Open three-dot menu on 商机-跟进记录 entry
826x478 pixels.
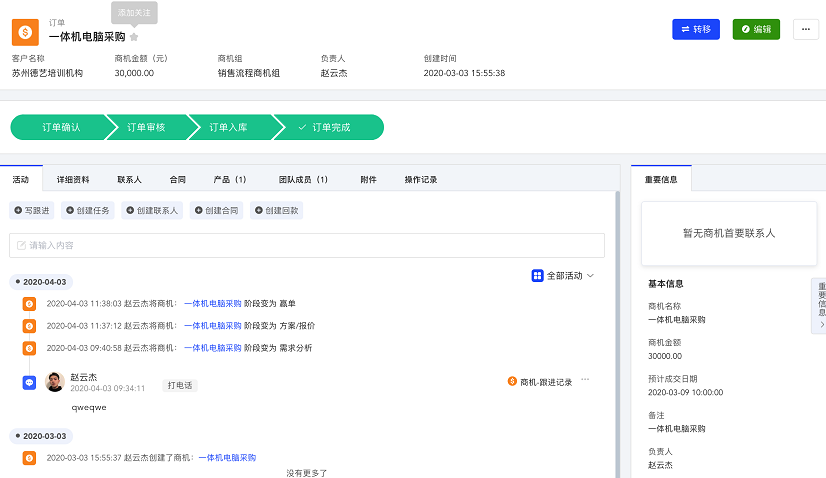585,380
